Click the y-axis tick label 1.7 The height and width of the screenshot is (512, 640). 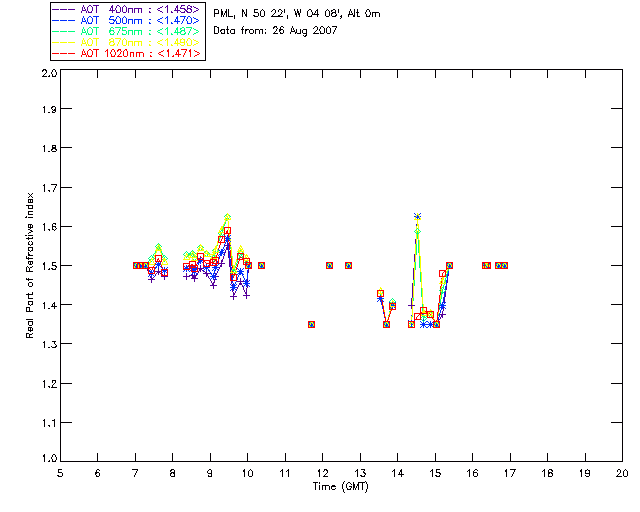tap(49, 188)
